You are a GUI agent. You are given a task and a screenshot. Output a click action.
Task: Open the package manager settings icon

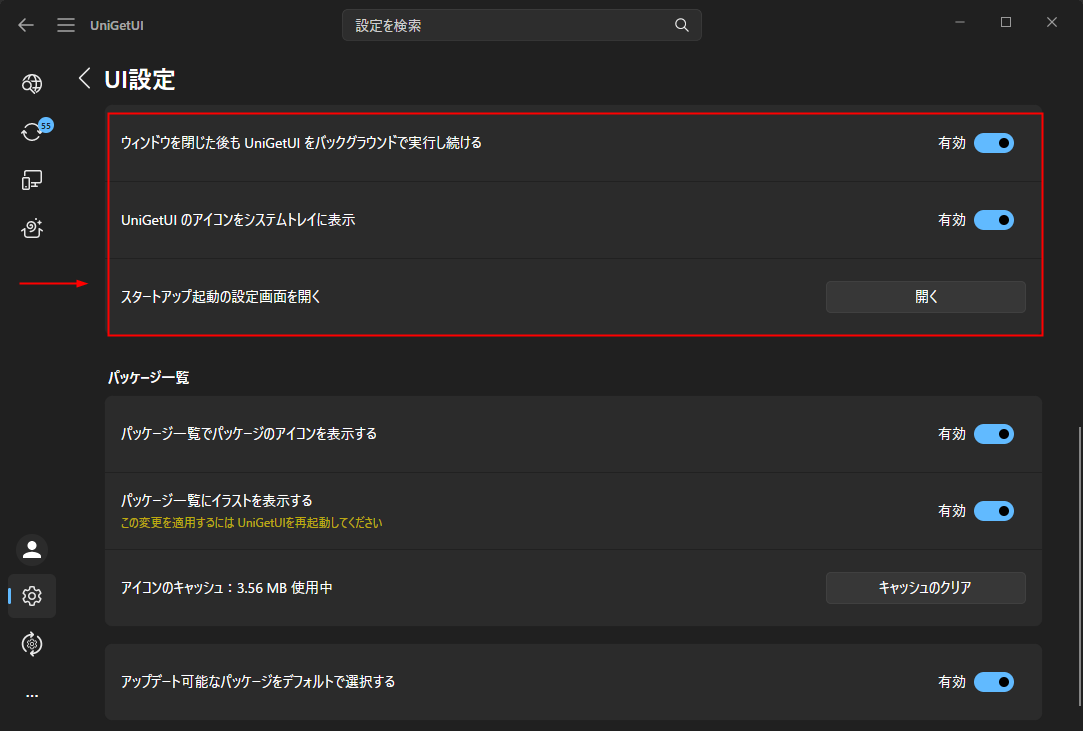point(32,644)
